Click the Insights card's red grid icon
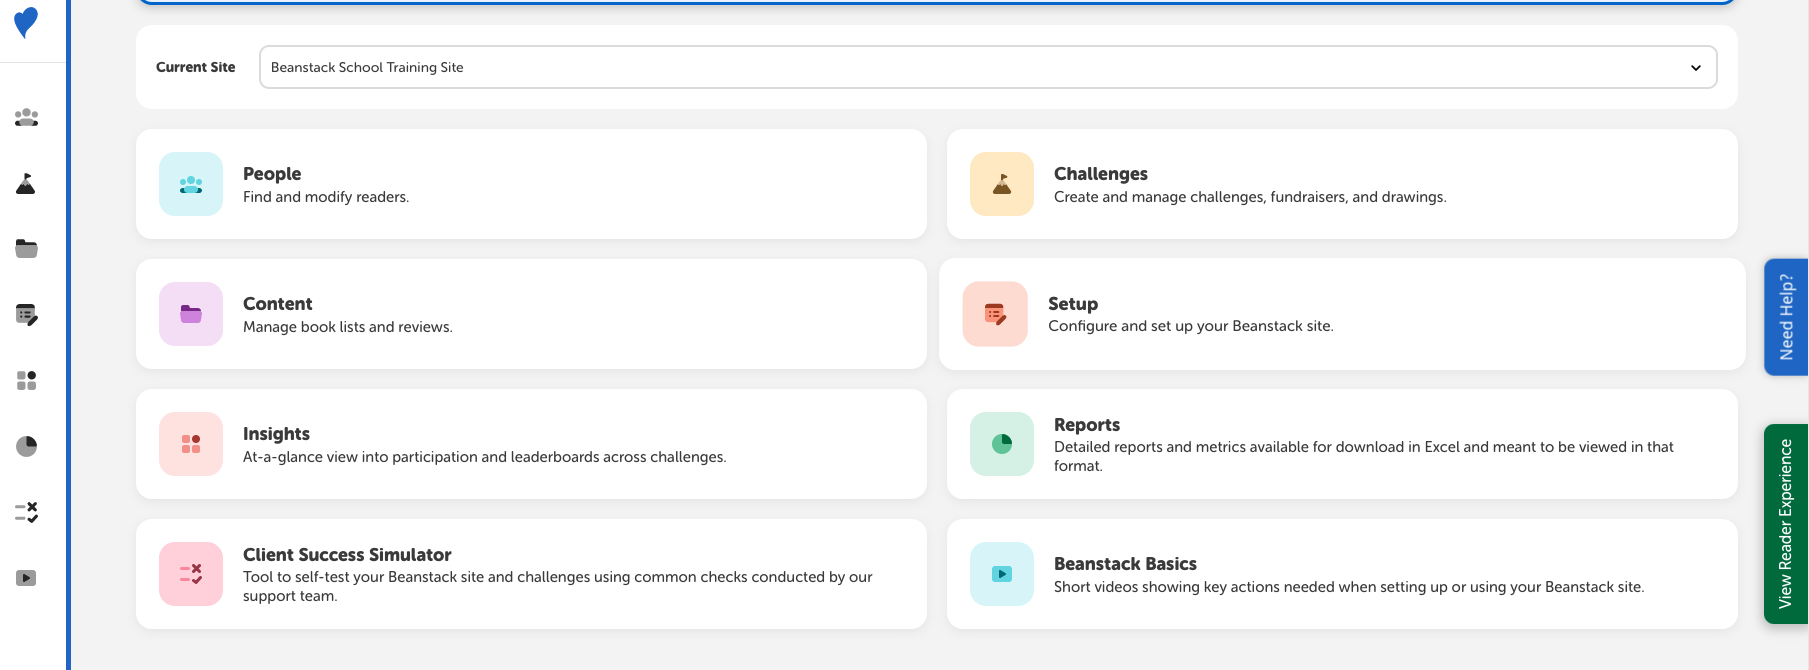1809x670 pixels. pos(191,444)
